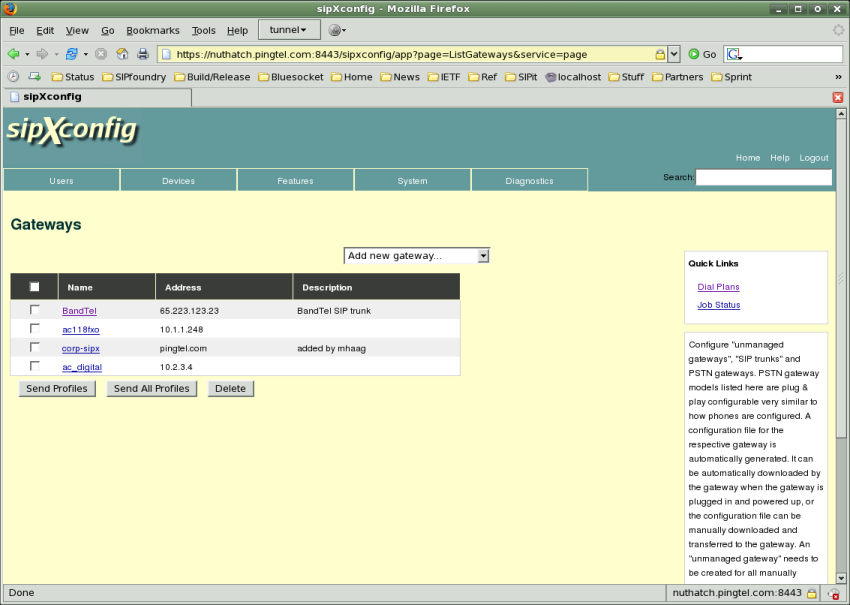Image resolution: width=850 pixels, height=605 pixels.
Task: Open the localhost bookmark
Action: 573,77
